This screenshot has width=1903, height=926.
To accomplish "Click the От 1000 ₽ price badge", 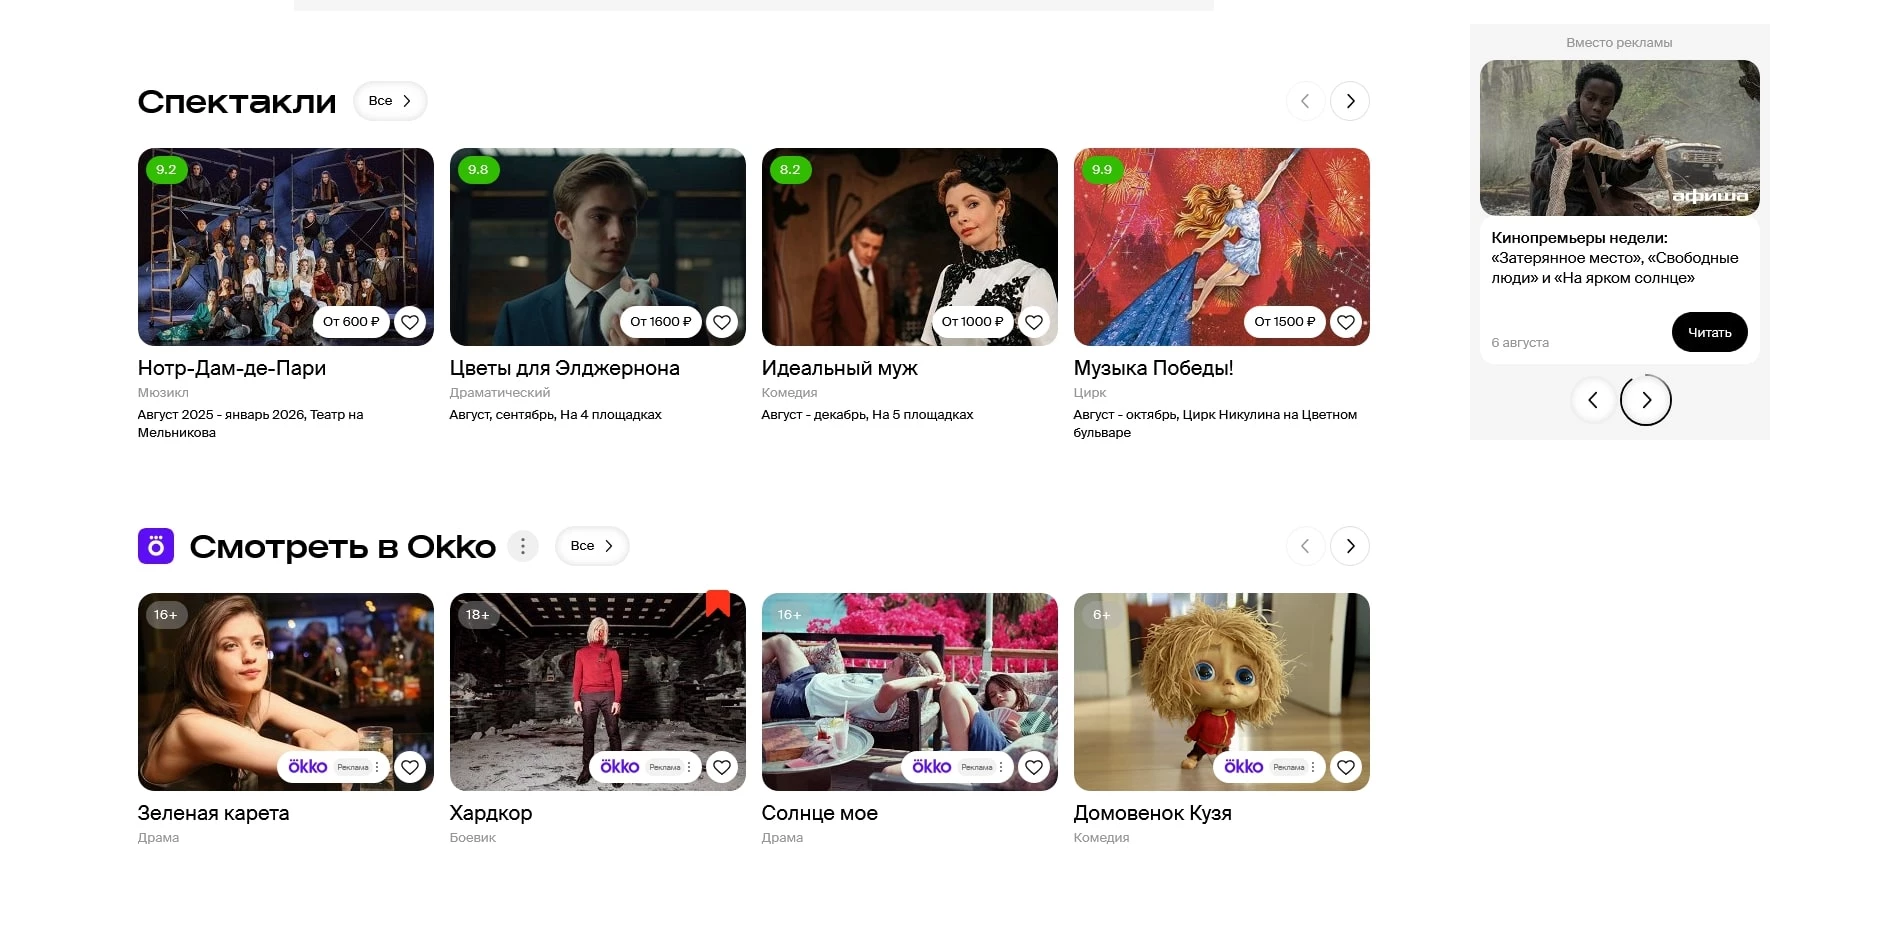I will (972, 322).
